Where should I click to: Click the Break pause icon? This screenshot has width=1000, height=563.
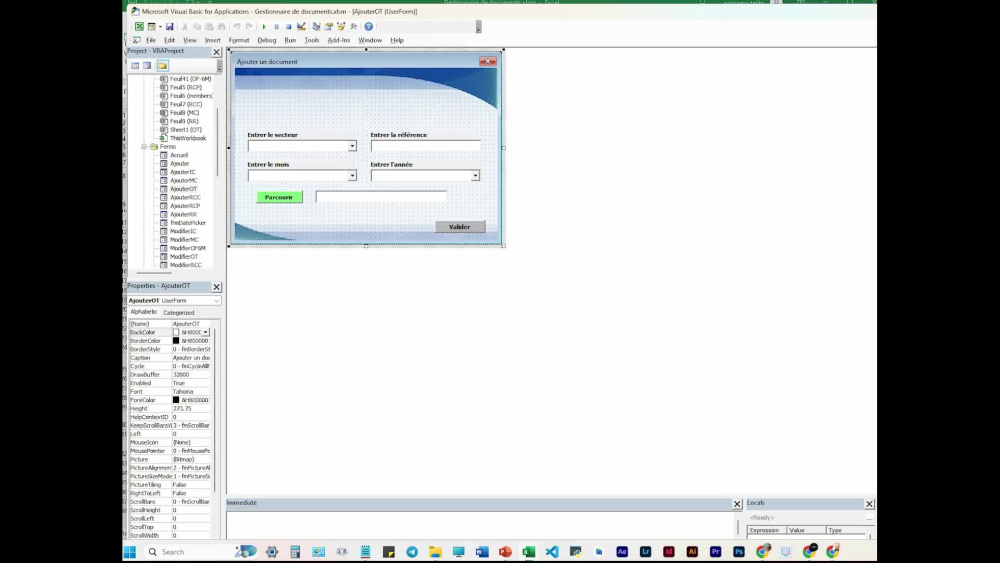pyautogui.click(x=276, y=26)
